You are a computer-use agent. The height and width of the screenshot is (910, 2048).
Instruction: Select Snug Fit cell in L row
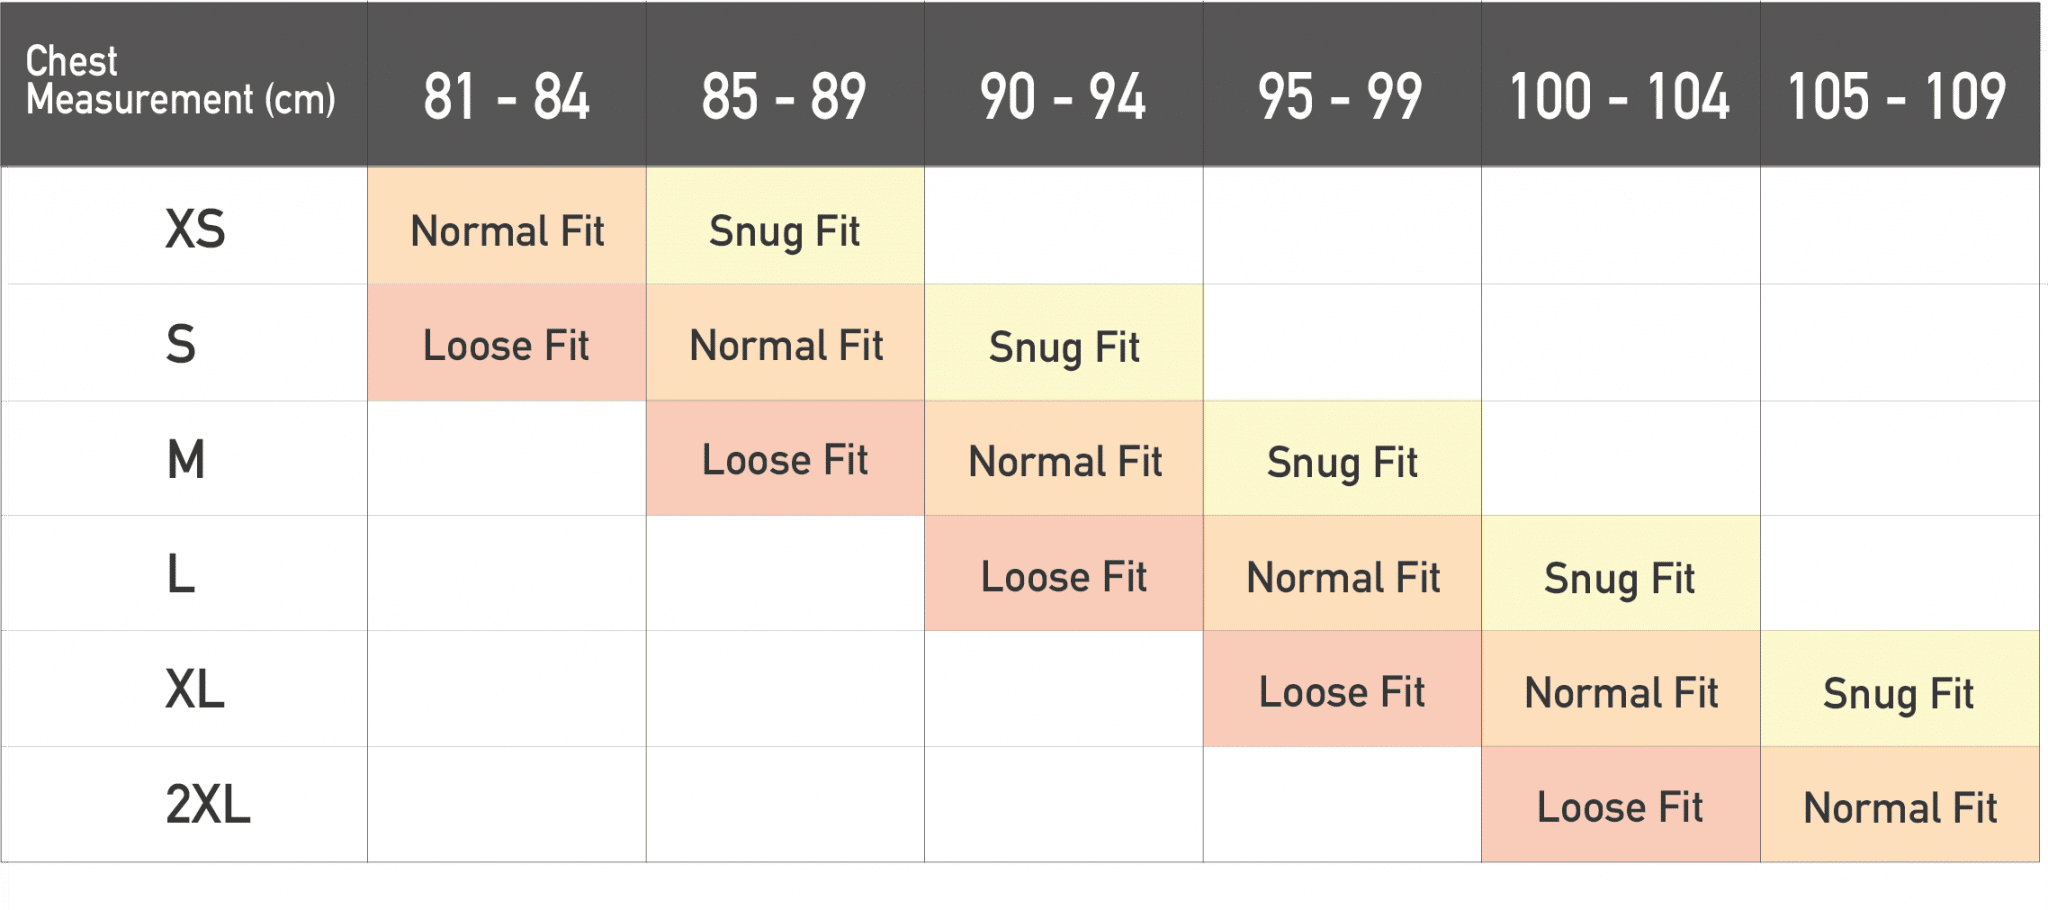tap(1620, 577)
